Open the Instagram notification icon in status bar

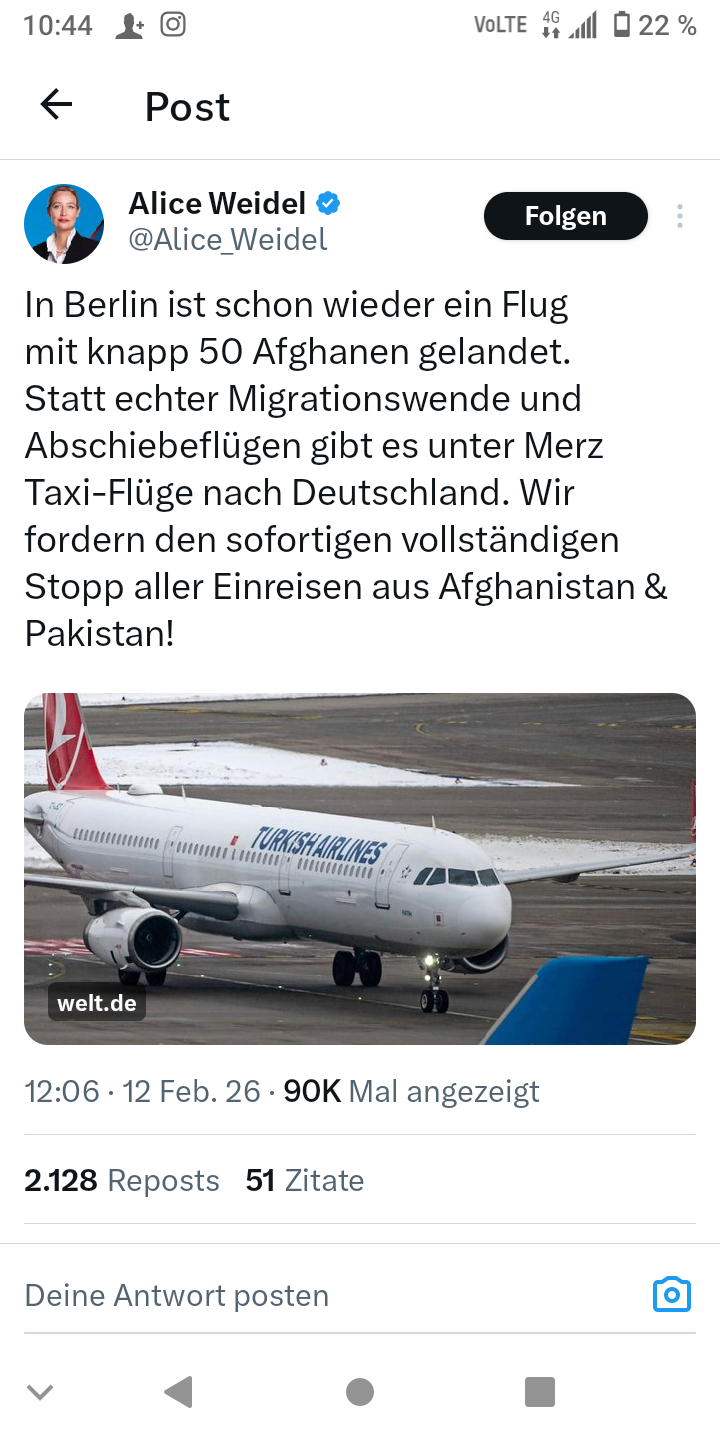tap(173, 25)
